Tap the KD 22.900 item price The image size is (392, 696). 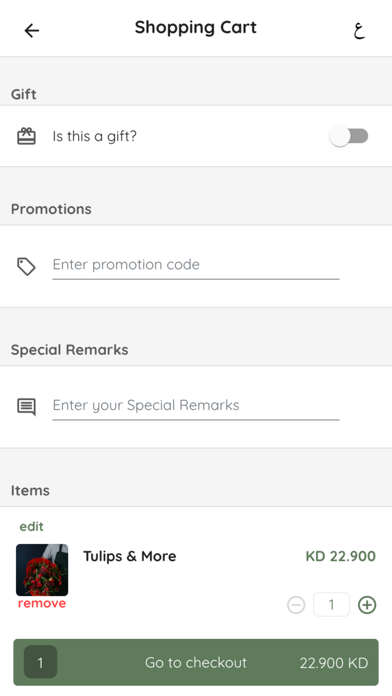pyautogui.click(x=341, y=556)
